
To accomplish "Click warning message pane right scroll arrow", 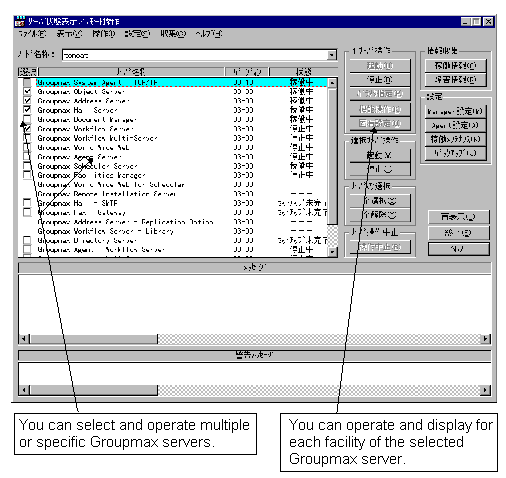I will (485, 390).
